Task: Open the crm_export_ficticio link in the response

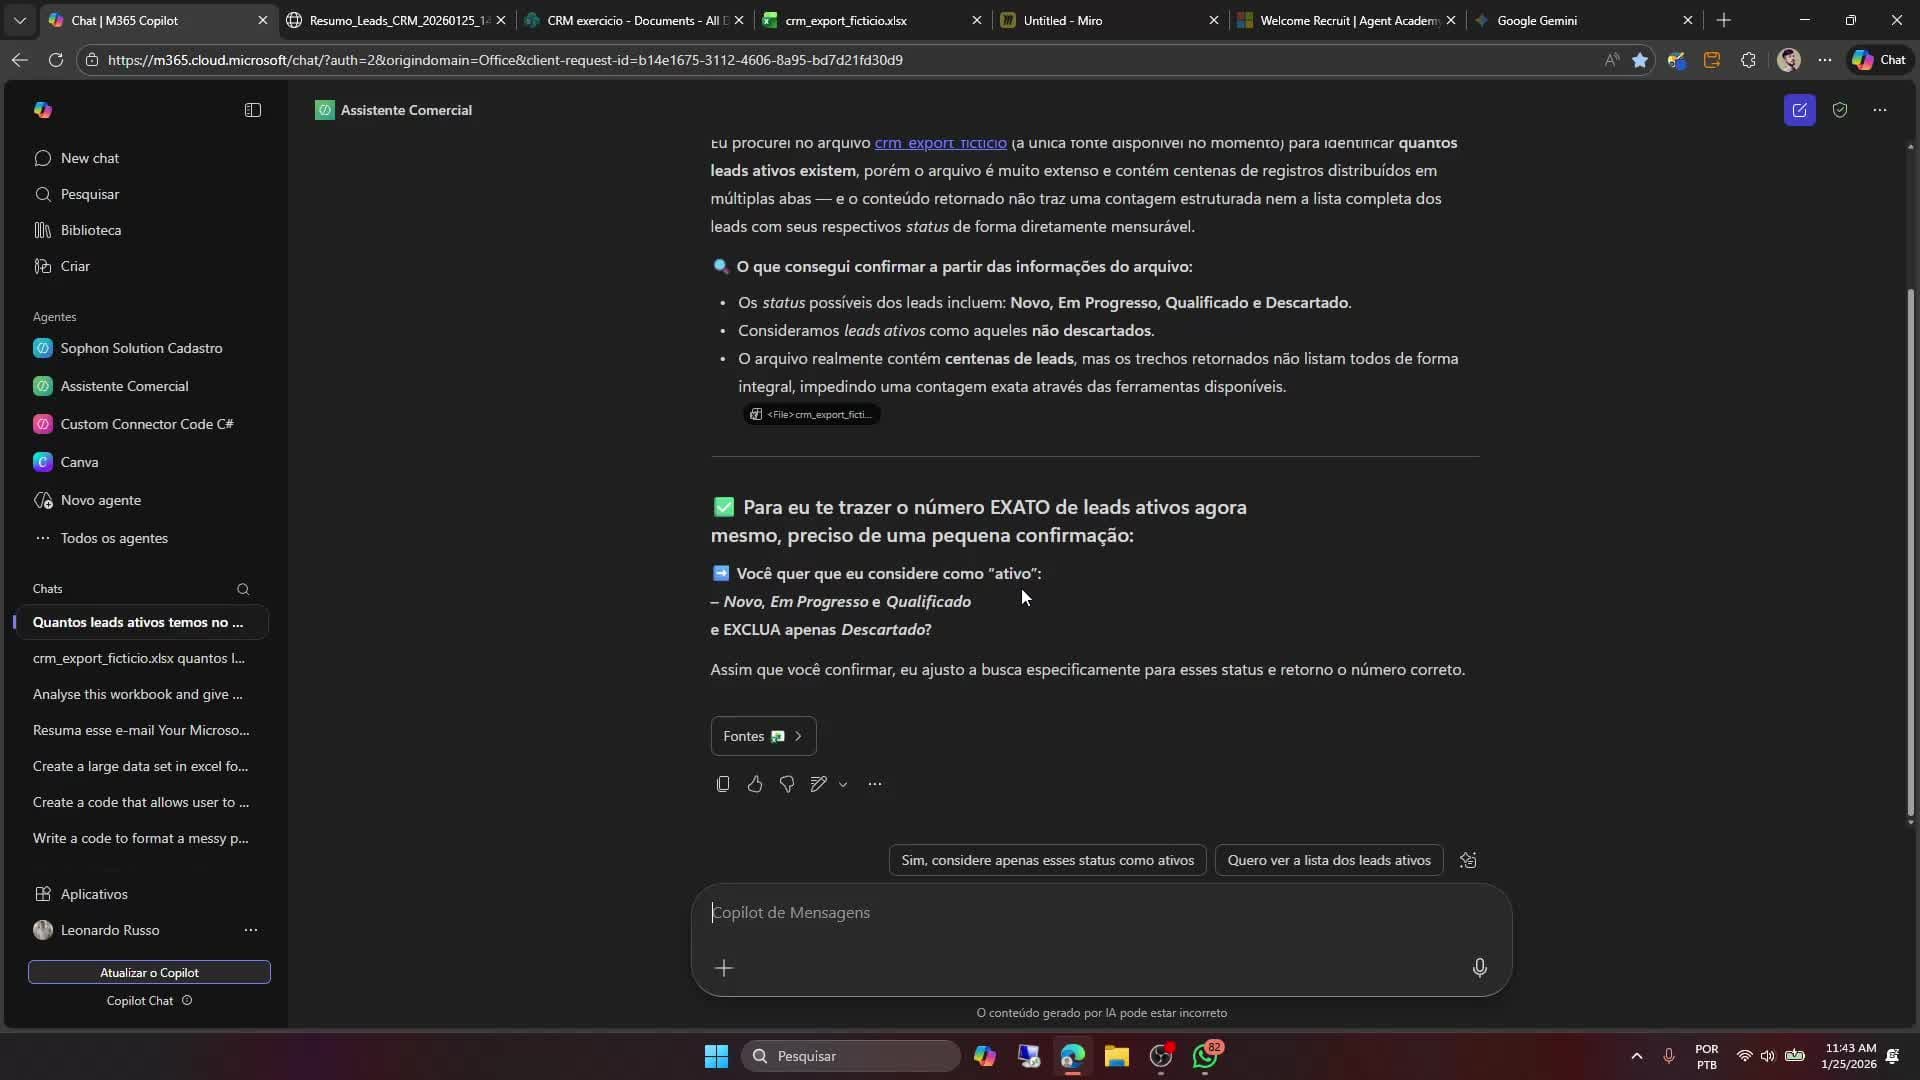Action: point(941,143)
